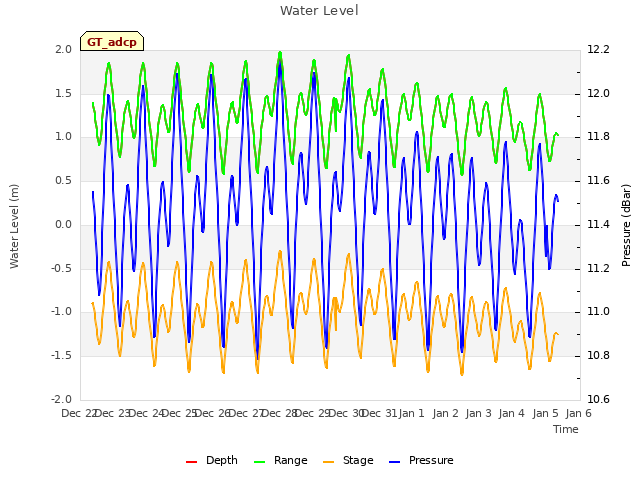640x480 pixels.
Task: Click the -1.0 water level axis value
Action: click(x=61, y=312)
